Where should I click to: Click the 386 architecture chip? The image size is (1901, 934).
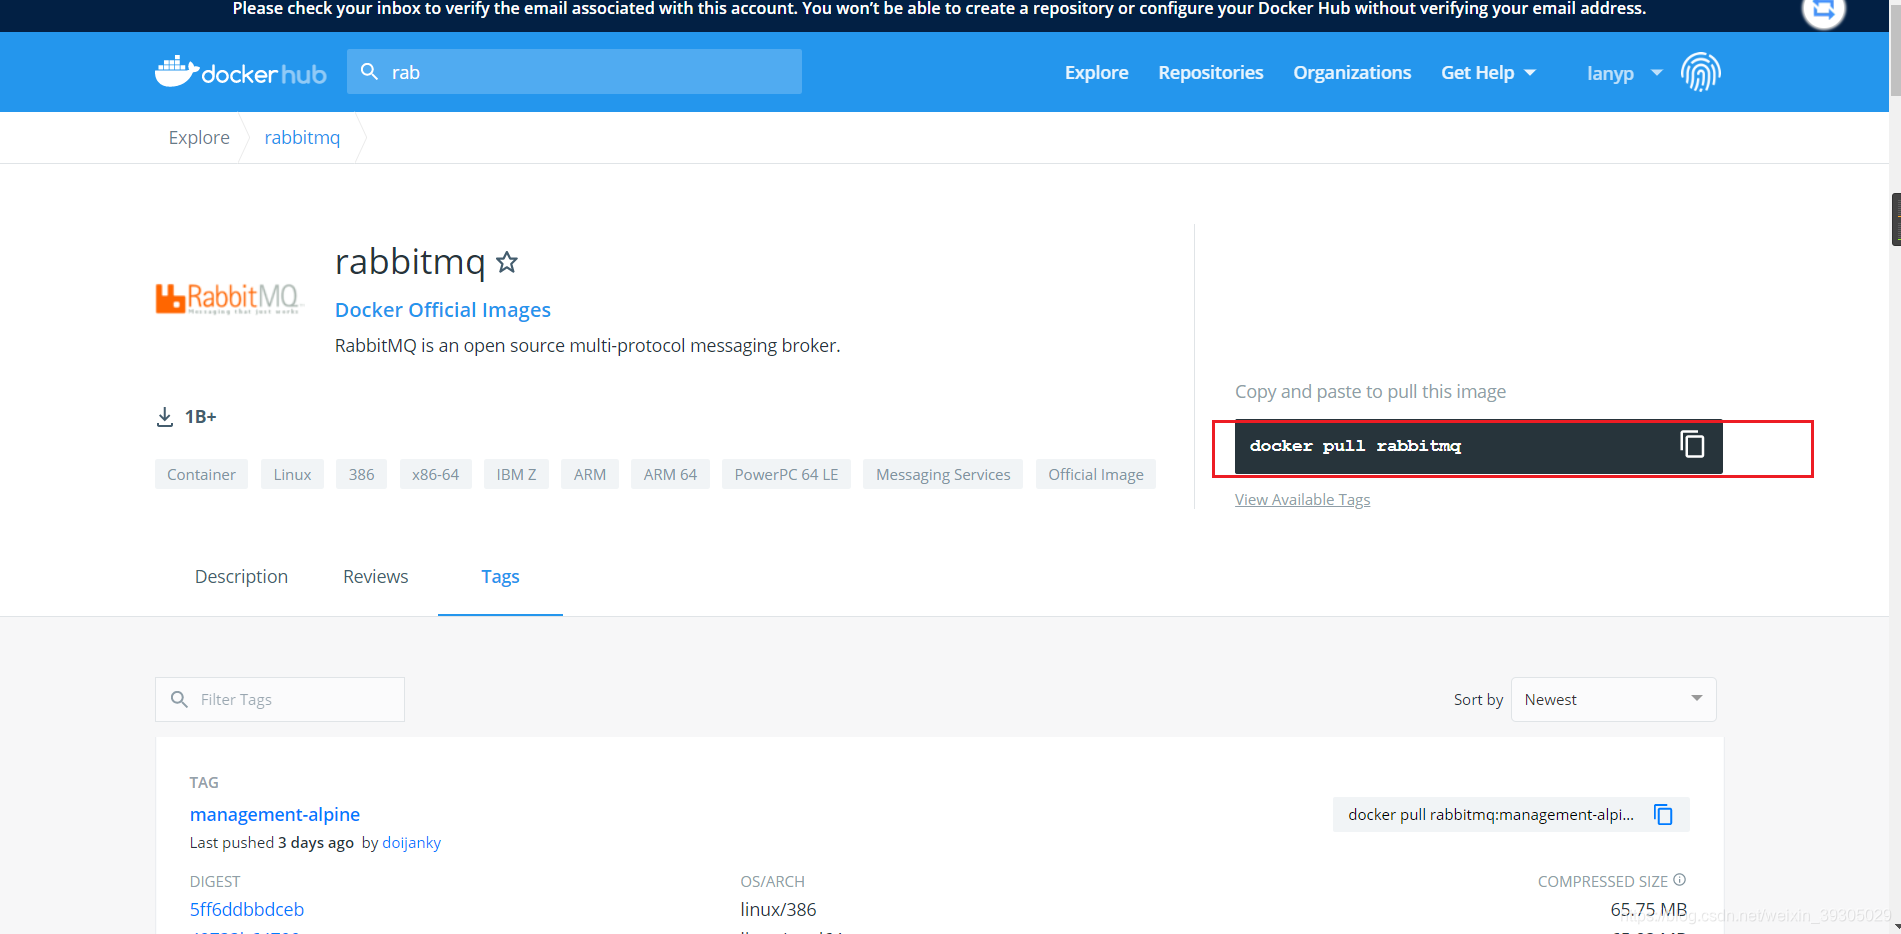361,474
